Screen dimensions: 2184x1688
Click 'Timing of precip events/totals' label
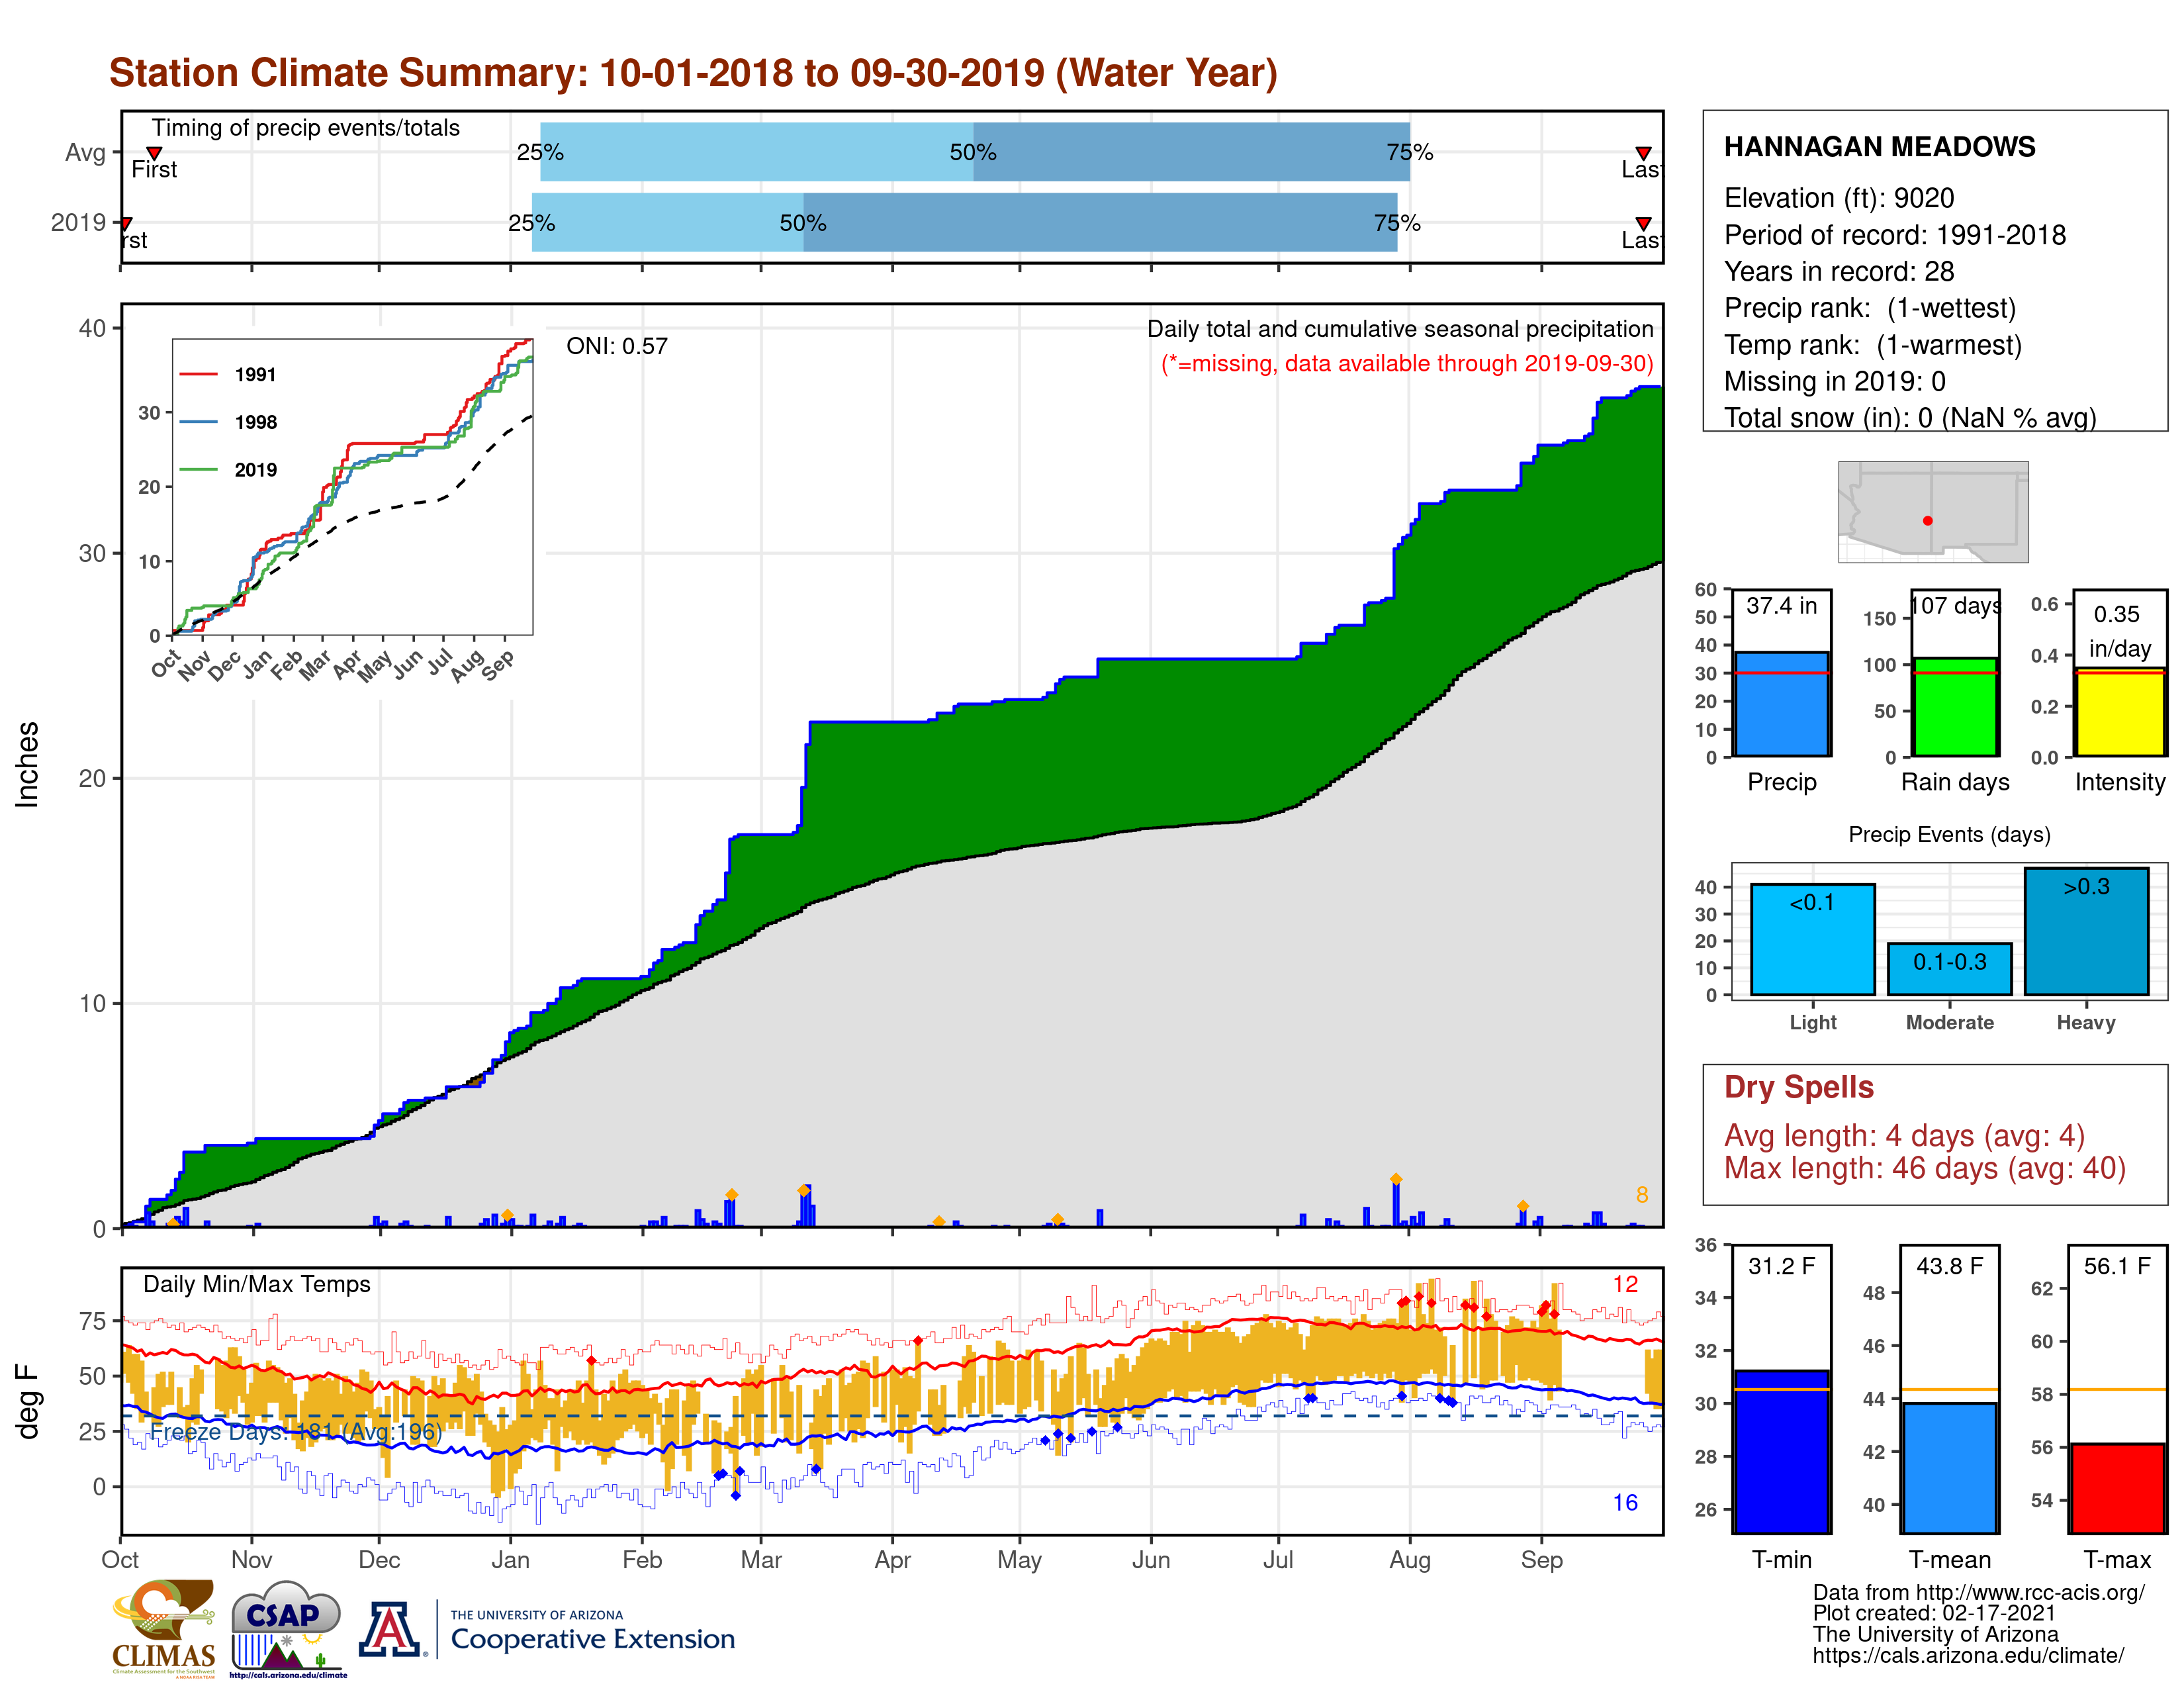click(305, 128)
